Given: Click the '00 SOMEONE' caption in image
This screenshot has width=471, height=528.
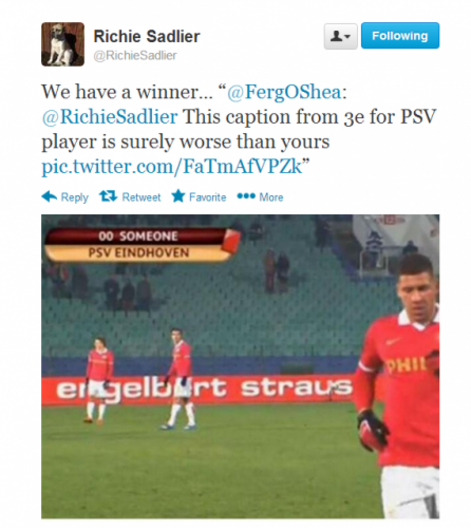Looking at the screenshot, I should coord(138,236).
